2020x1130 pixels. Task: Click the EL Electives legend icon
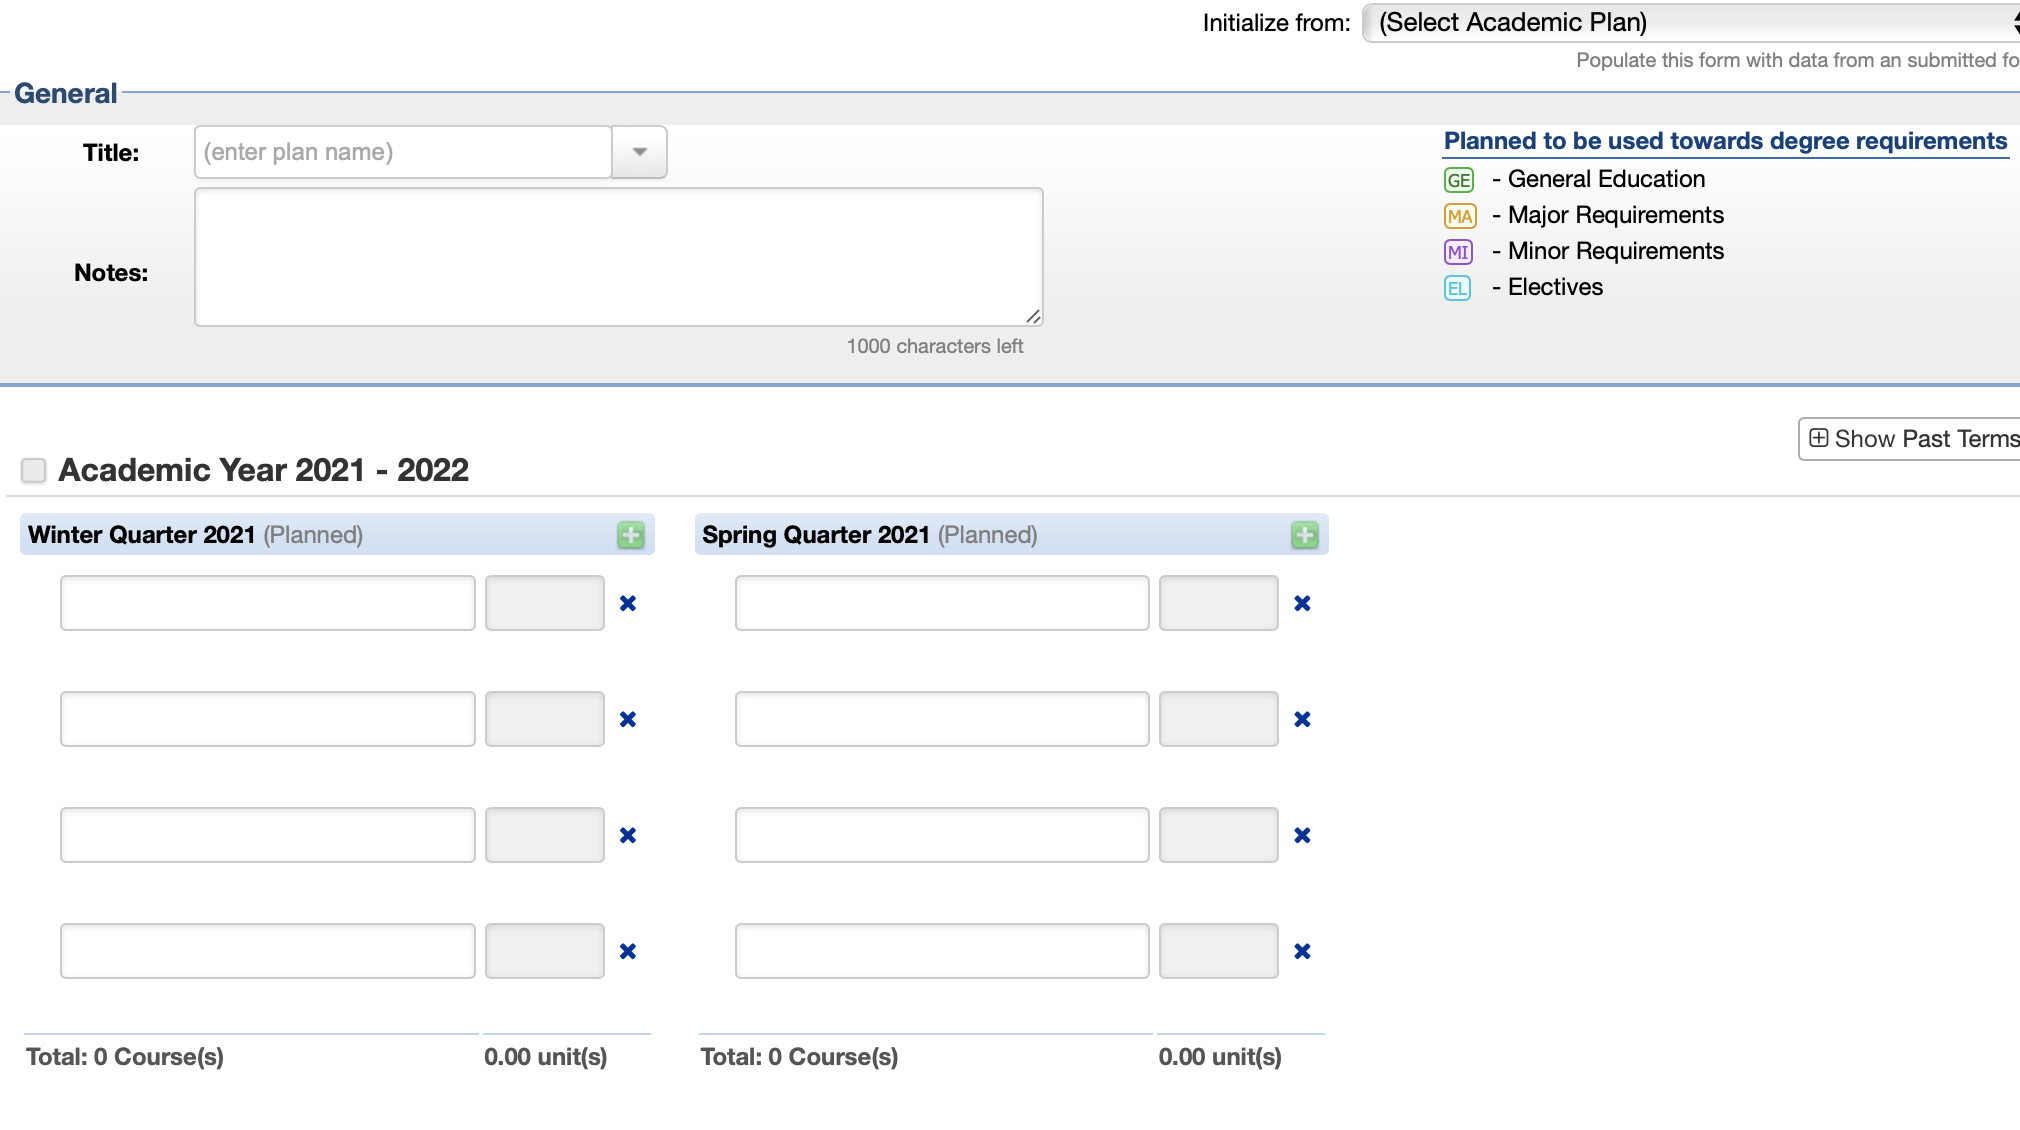point(1457,288)
